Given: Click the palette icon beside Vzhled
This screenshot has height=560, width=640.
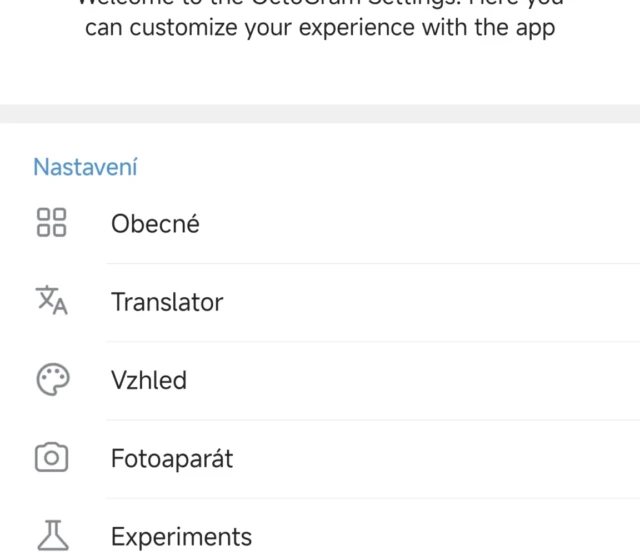Looking at the screenshot, I should coord(51,380).
